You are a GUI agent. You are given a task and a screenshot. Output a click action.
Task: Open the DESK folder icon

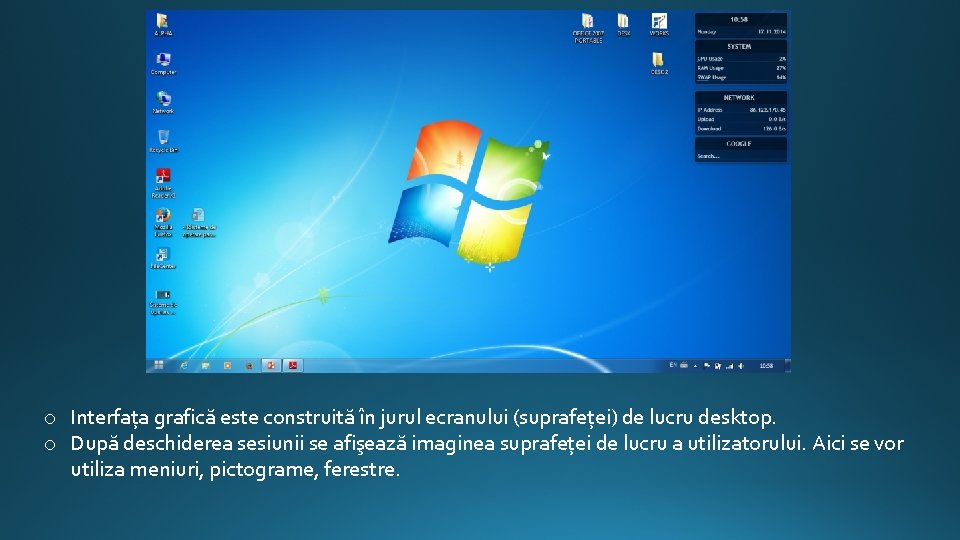(x=623, y=24)
